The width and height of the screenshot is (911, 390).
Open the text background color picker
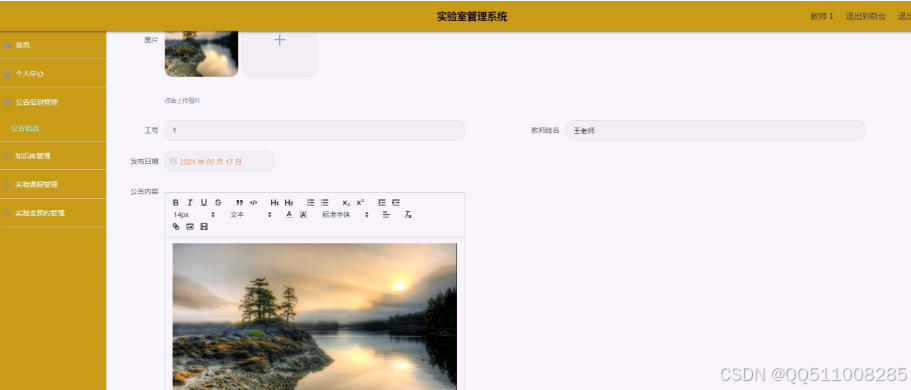click(x=303, y=214)
